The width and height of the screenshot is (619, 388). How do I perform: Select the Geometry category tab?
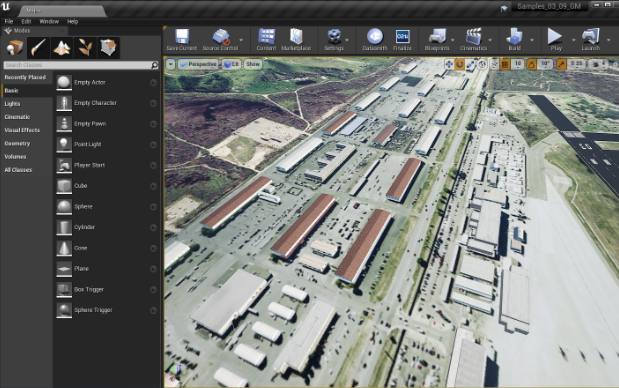[17, 143]
